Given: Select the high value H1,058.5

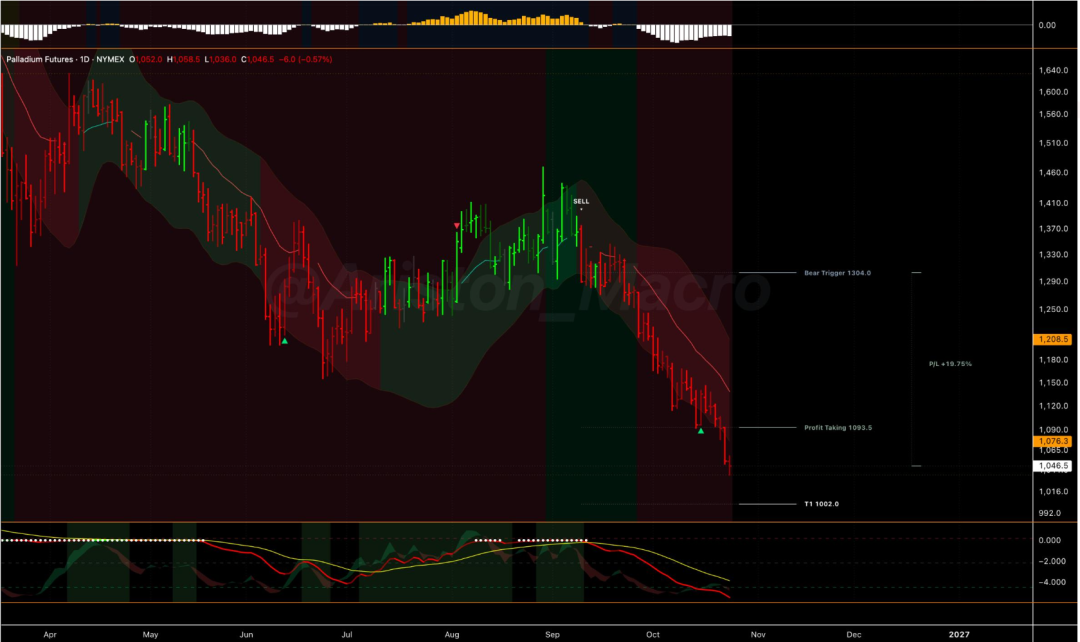Looking at the screenshot, I should point(183,59).
